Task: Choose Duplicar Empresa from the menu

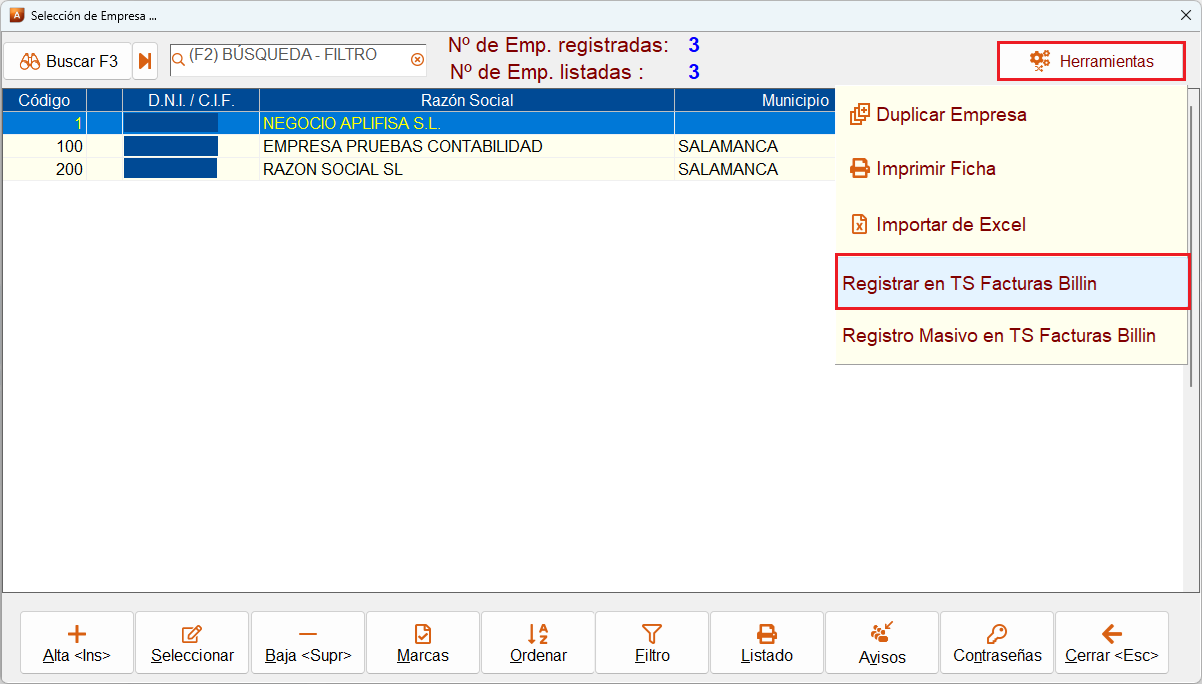Action: click(x=1012, y=115)
